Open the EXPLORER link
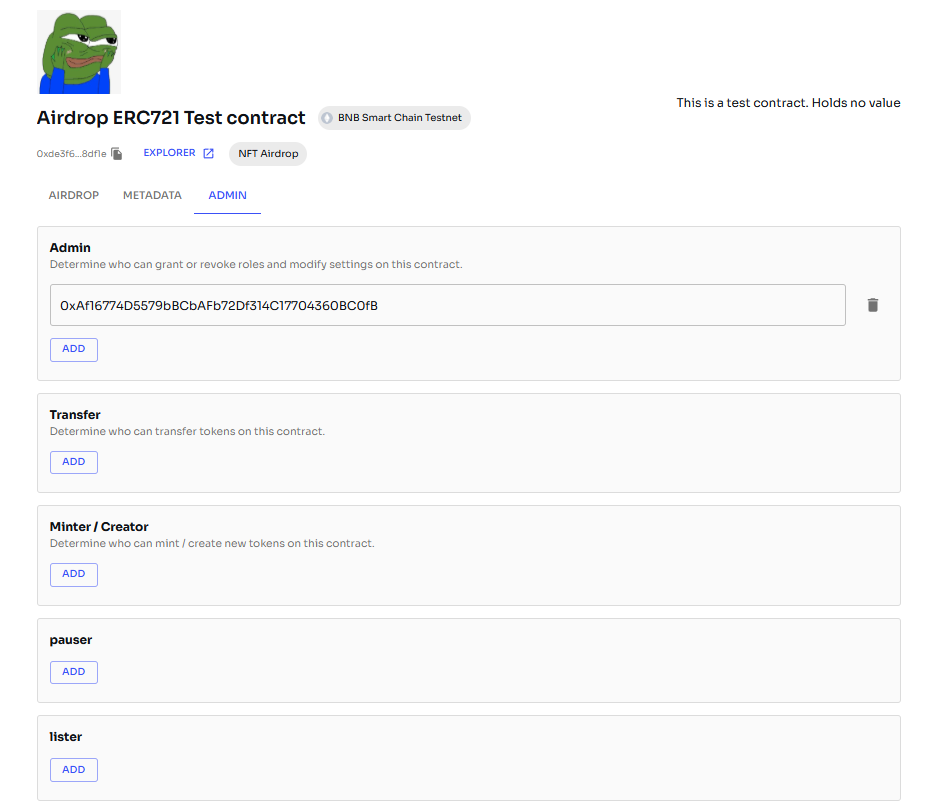Image resolution: width=928 pixels, height=808 pixels. tap(170, 153)
